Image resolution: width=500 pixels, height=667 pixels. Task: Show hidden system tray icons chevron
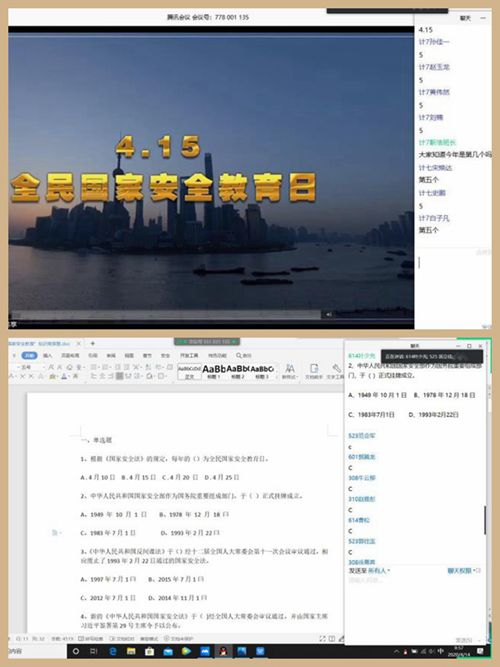click(x=396, y=651)
